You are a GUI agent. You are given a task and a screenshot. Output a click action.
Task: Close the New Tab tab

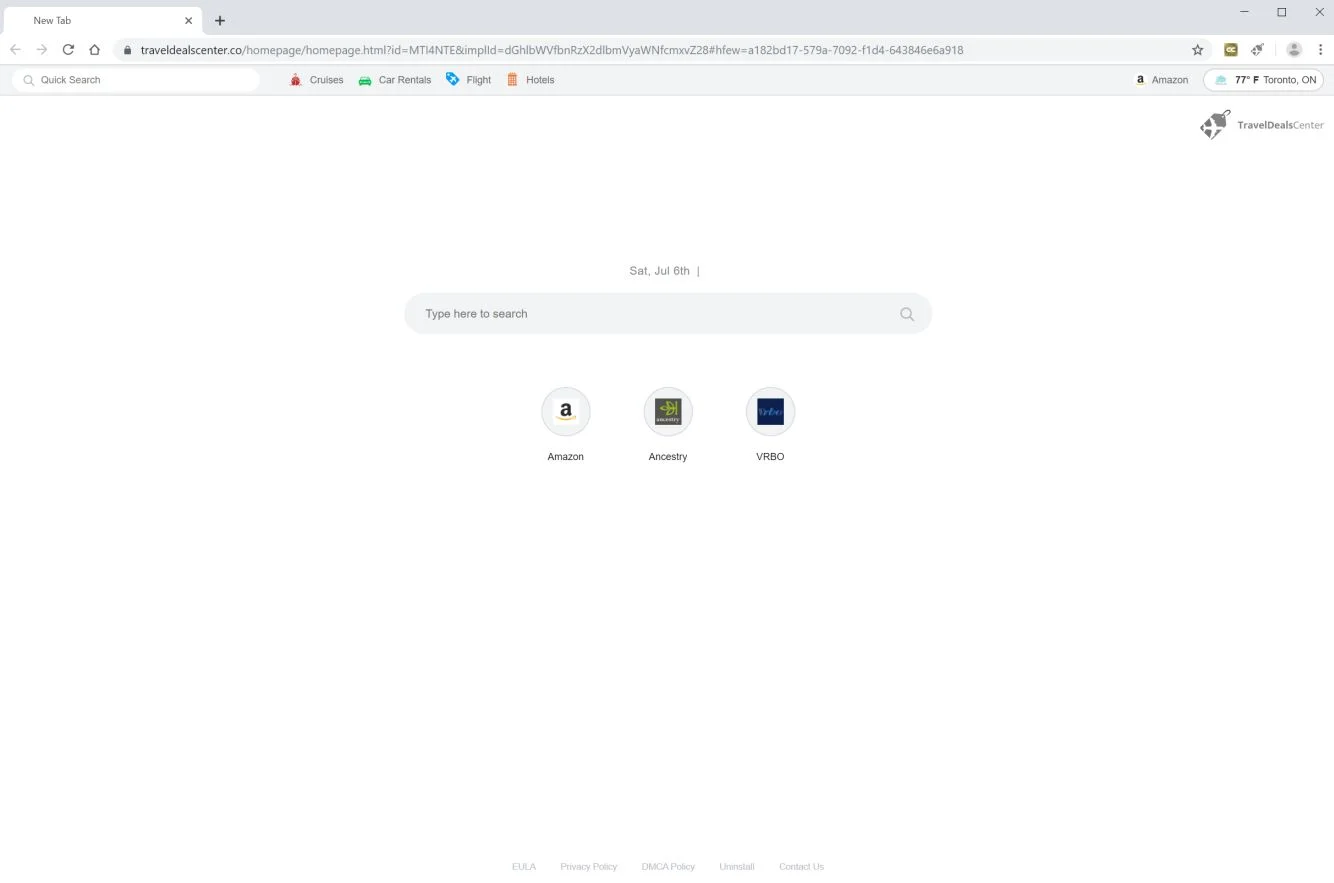pyautogui.click(x=188, y=20)
